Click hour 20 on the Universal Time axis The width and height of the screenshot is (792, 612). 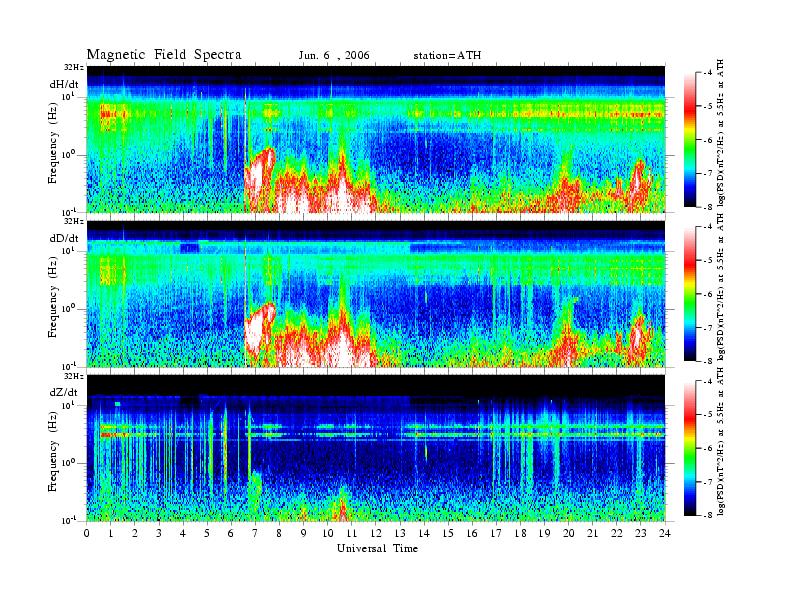569,533
